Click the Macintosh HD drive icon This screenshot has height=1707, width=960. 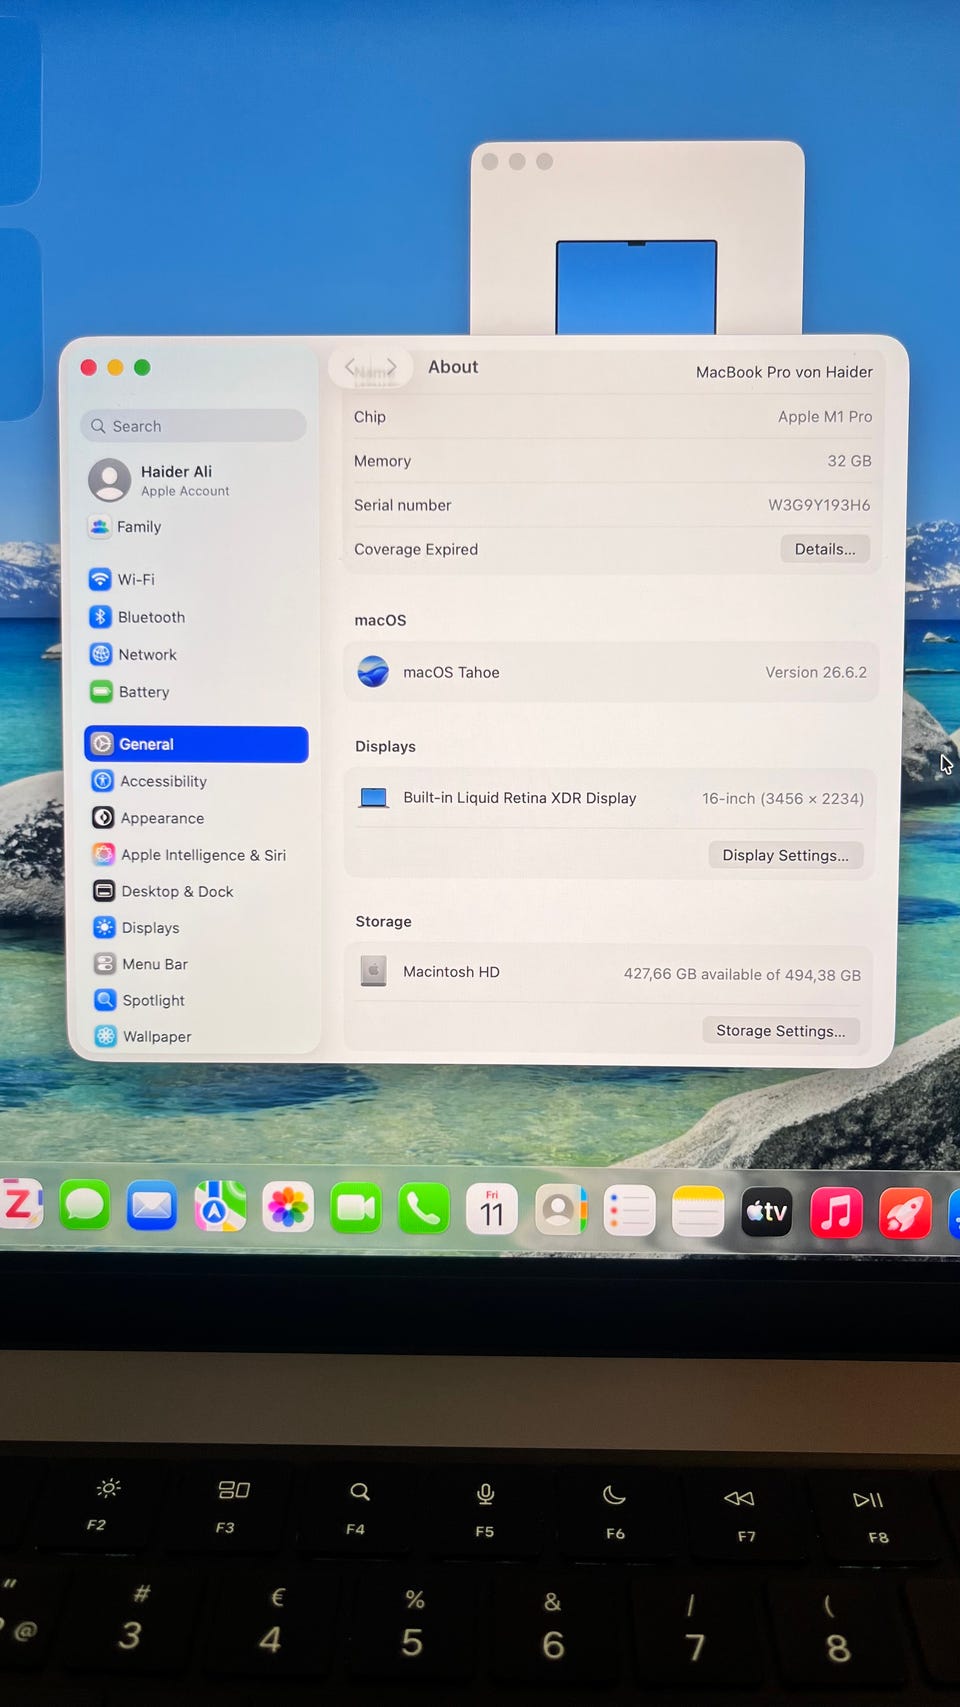pos(373,971)
